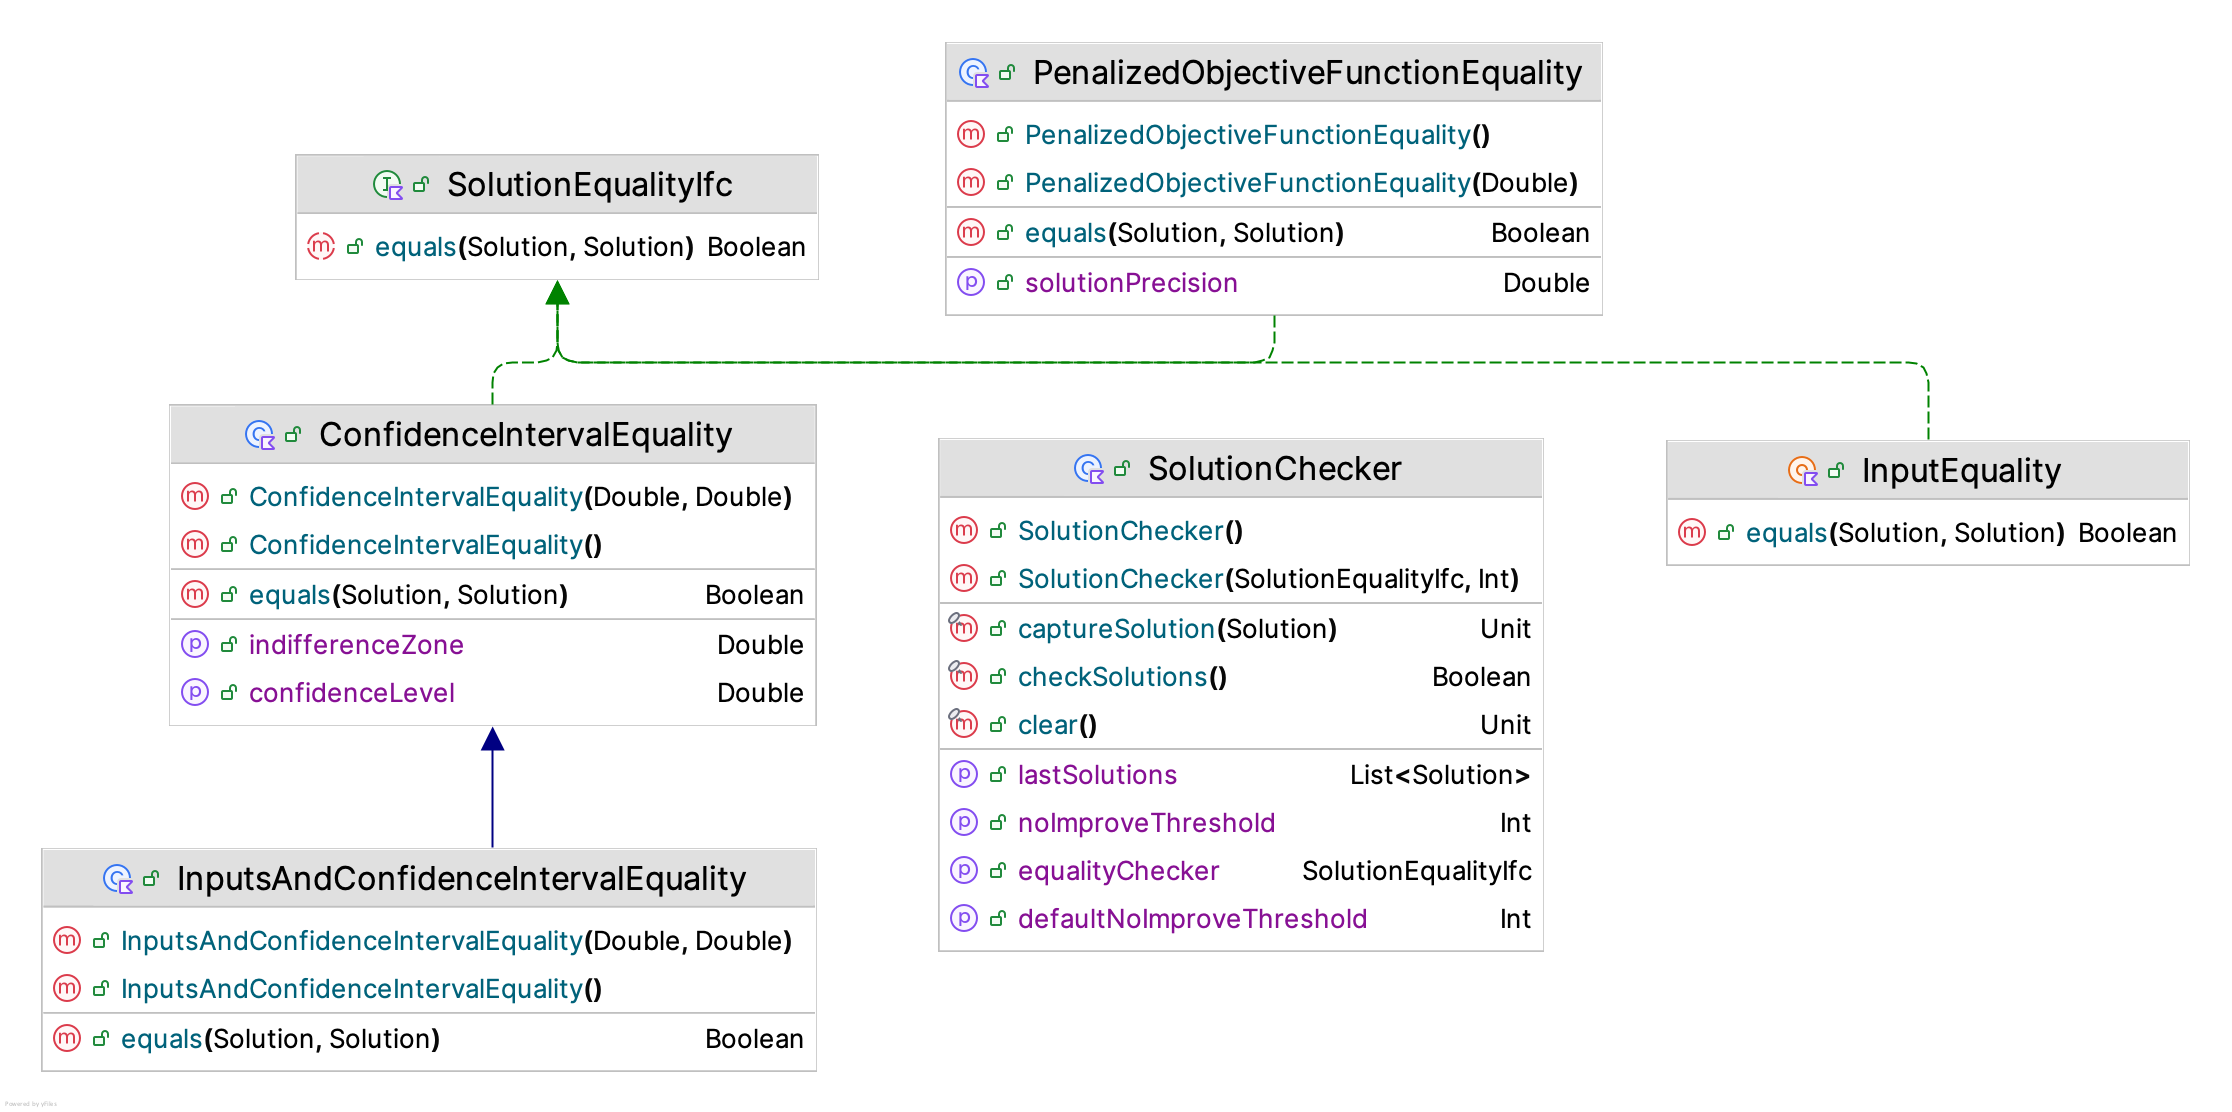
Task: Click method icon beside PenalizedObjectiveFunctionEquality(Double)
Action: [971, 182]
